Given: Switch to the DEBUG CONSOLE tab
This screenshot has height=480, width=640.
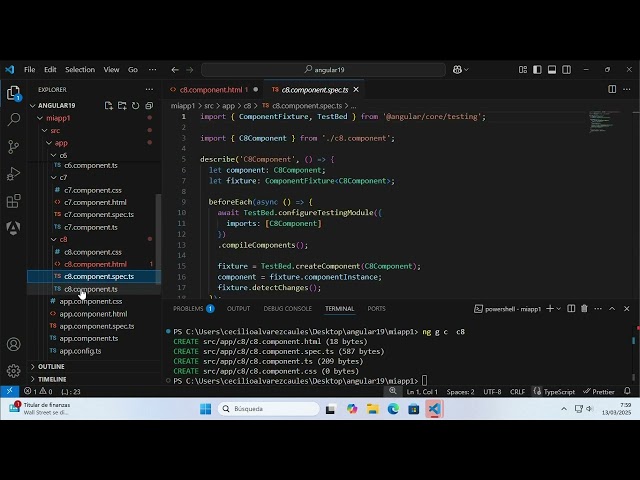Looking at the screenshot, I should click(x=287, y=309).
